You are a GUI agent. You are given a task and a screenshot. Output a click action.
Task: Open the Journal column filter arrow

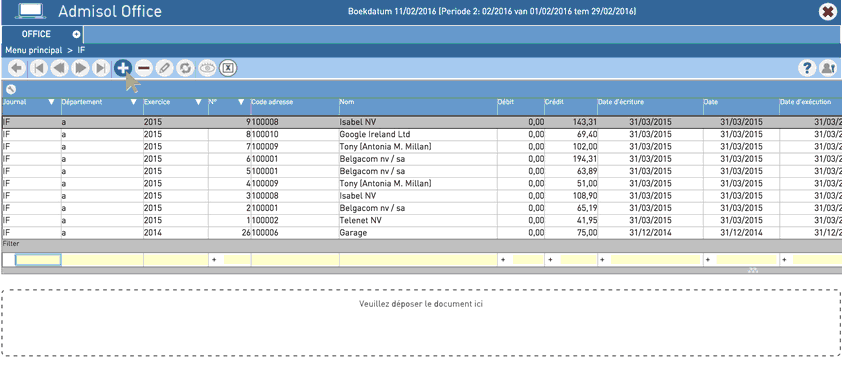pos(52,102)
